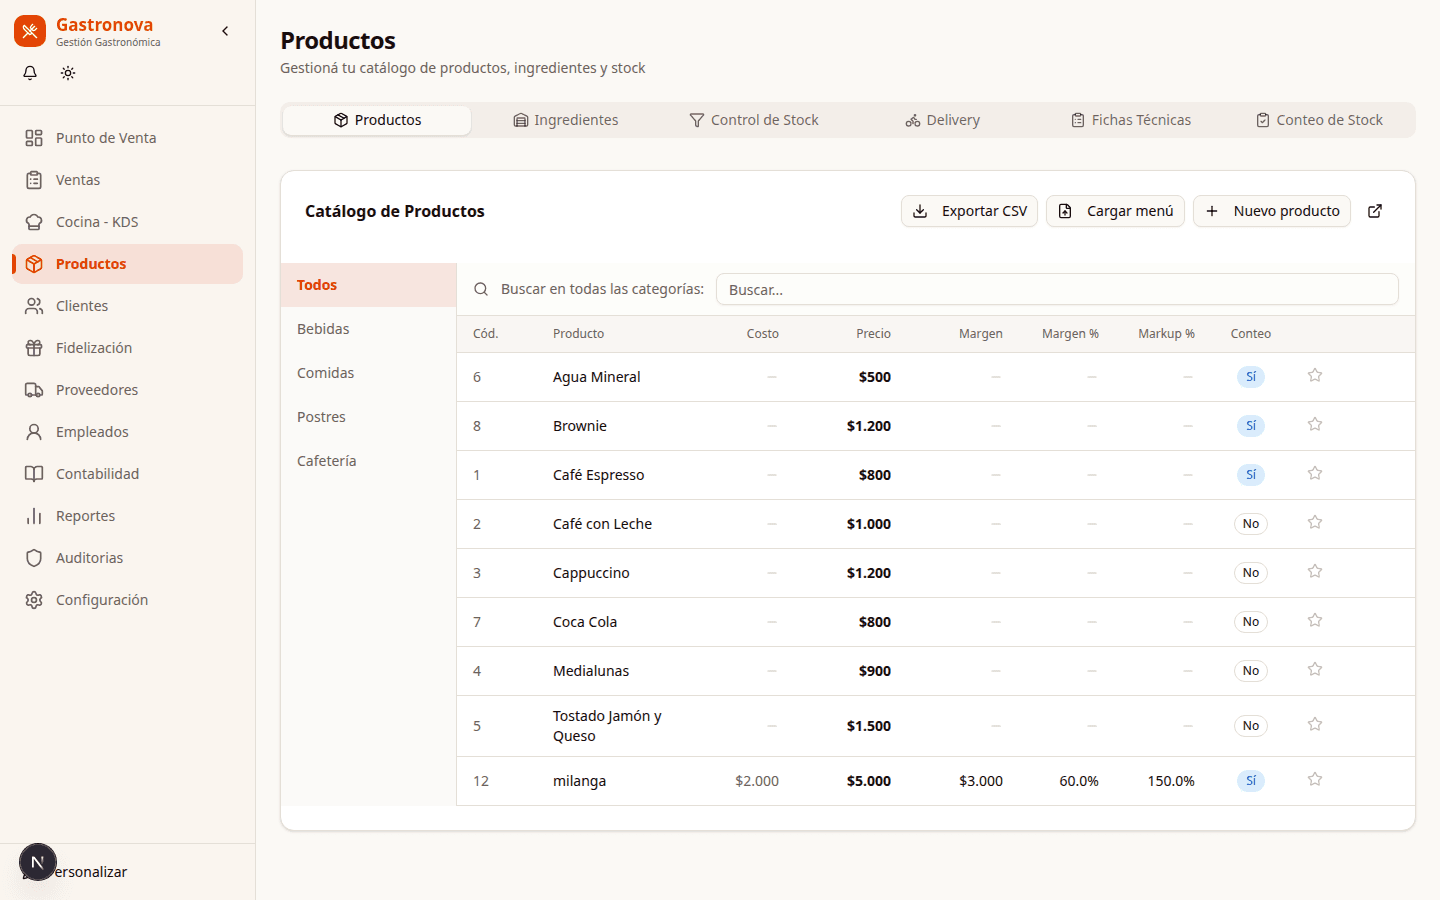
Task: Switch to the Ingredientes tab
Action: [x=566, y=120]
